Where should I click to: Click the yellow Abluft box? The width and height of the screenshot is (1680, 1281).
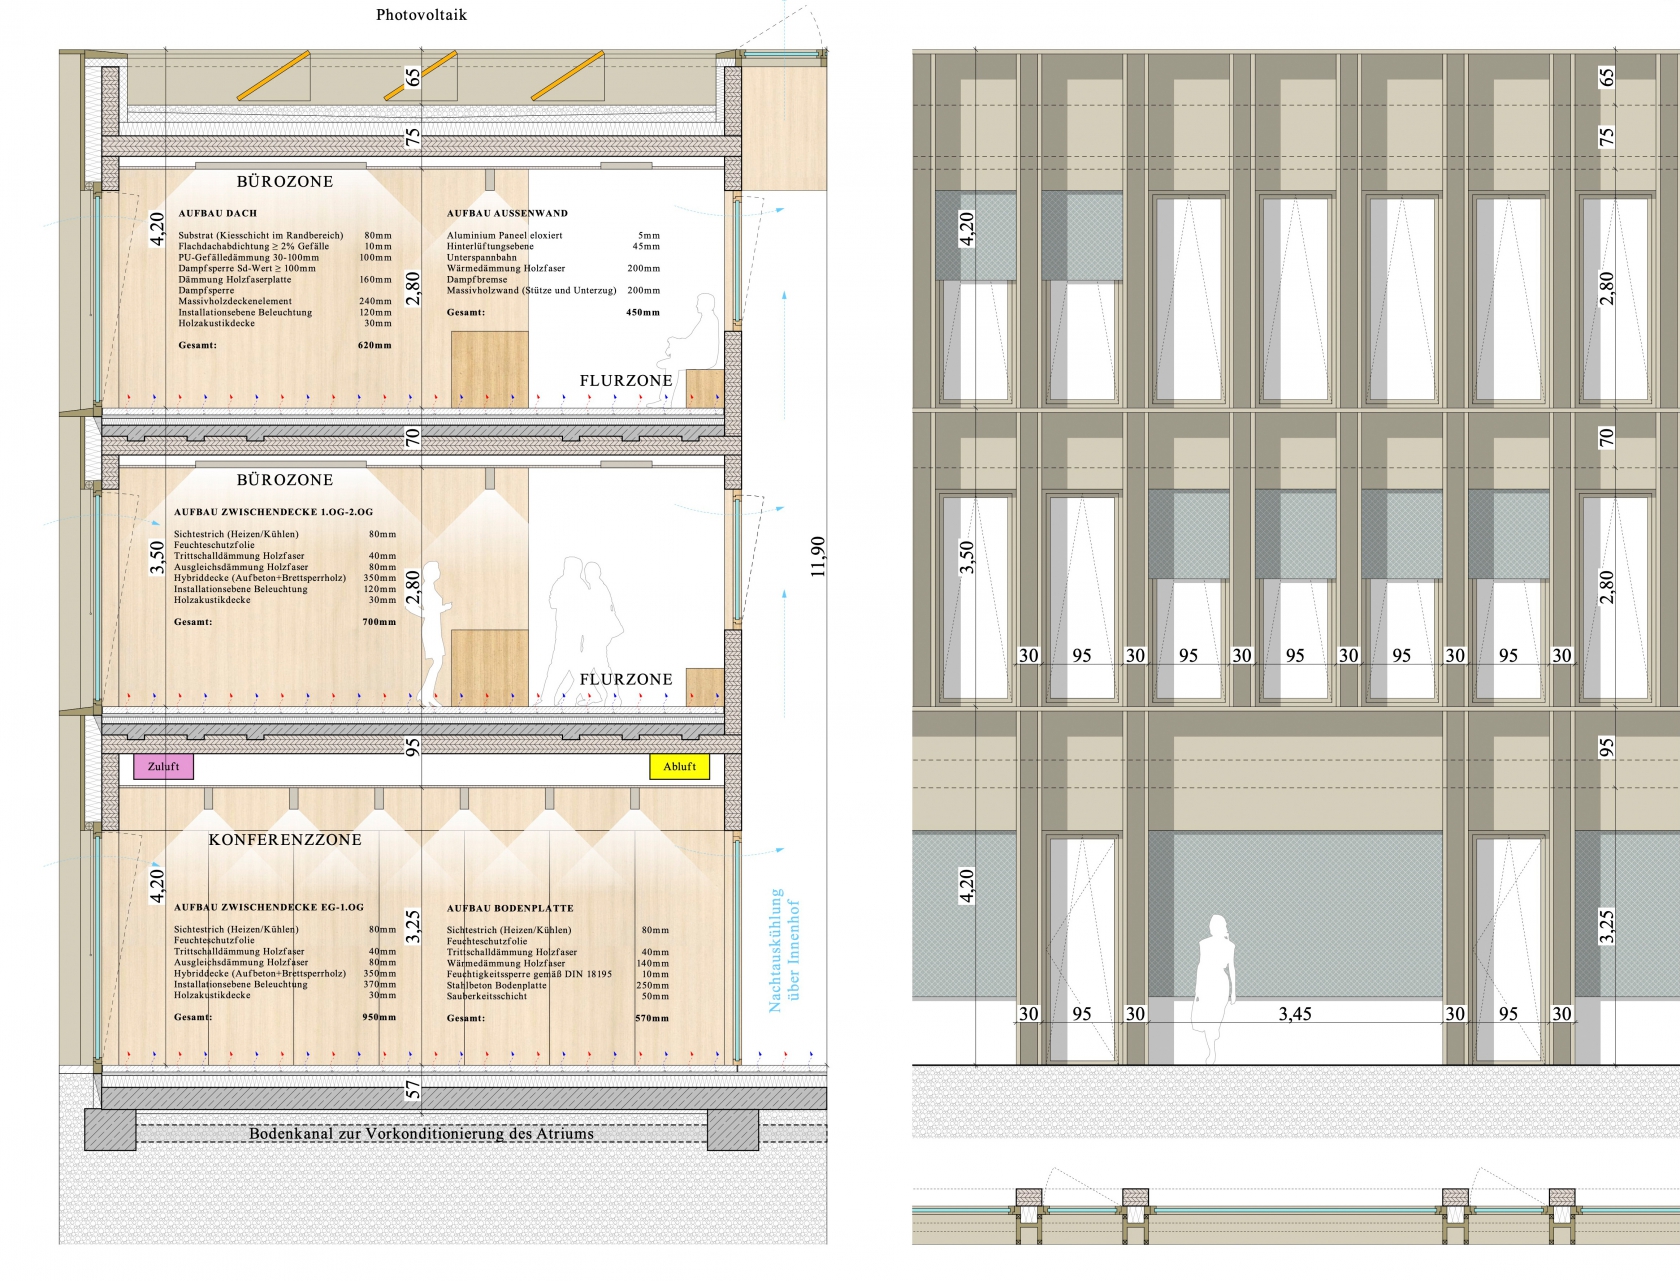(679, 767)
